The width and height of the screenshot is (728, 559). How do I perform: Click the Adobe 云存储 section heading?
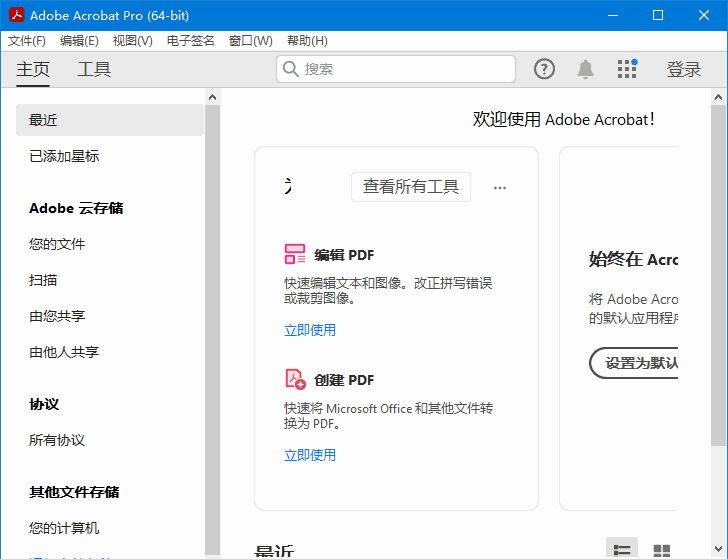point(76,208)
